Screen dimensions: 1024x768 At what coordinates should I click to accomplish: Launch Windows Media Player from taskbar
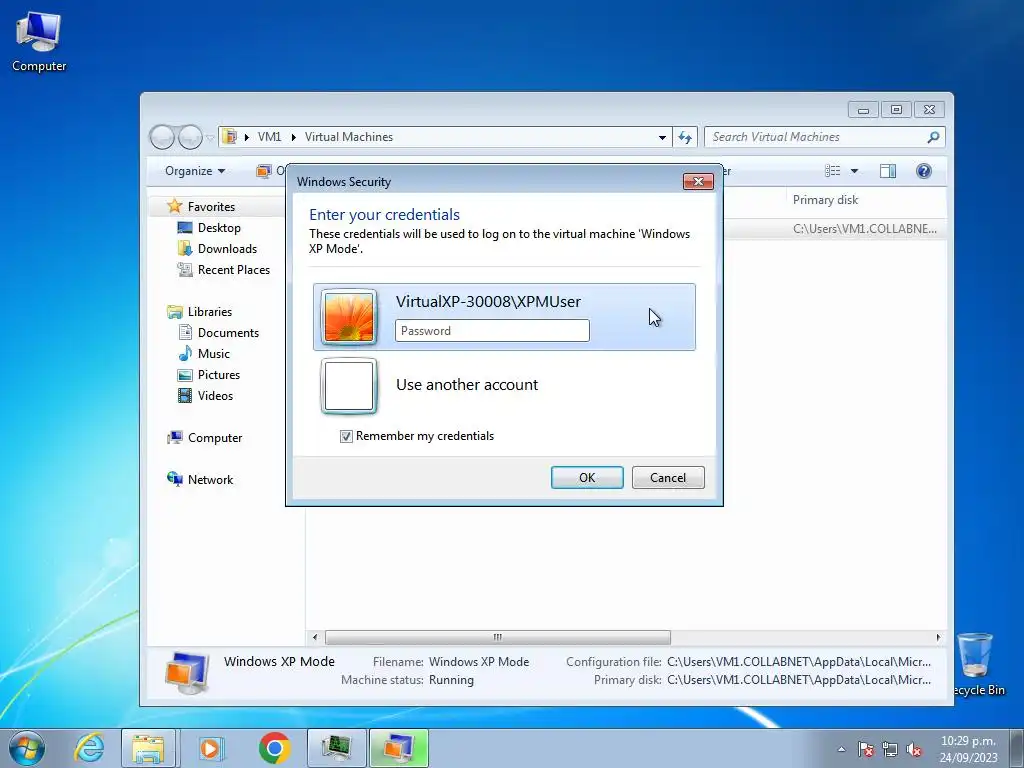point(211,748)
